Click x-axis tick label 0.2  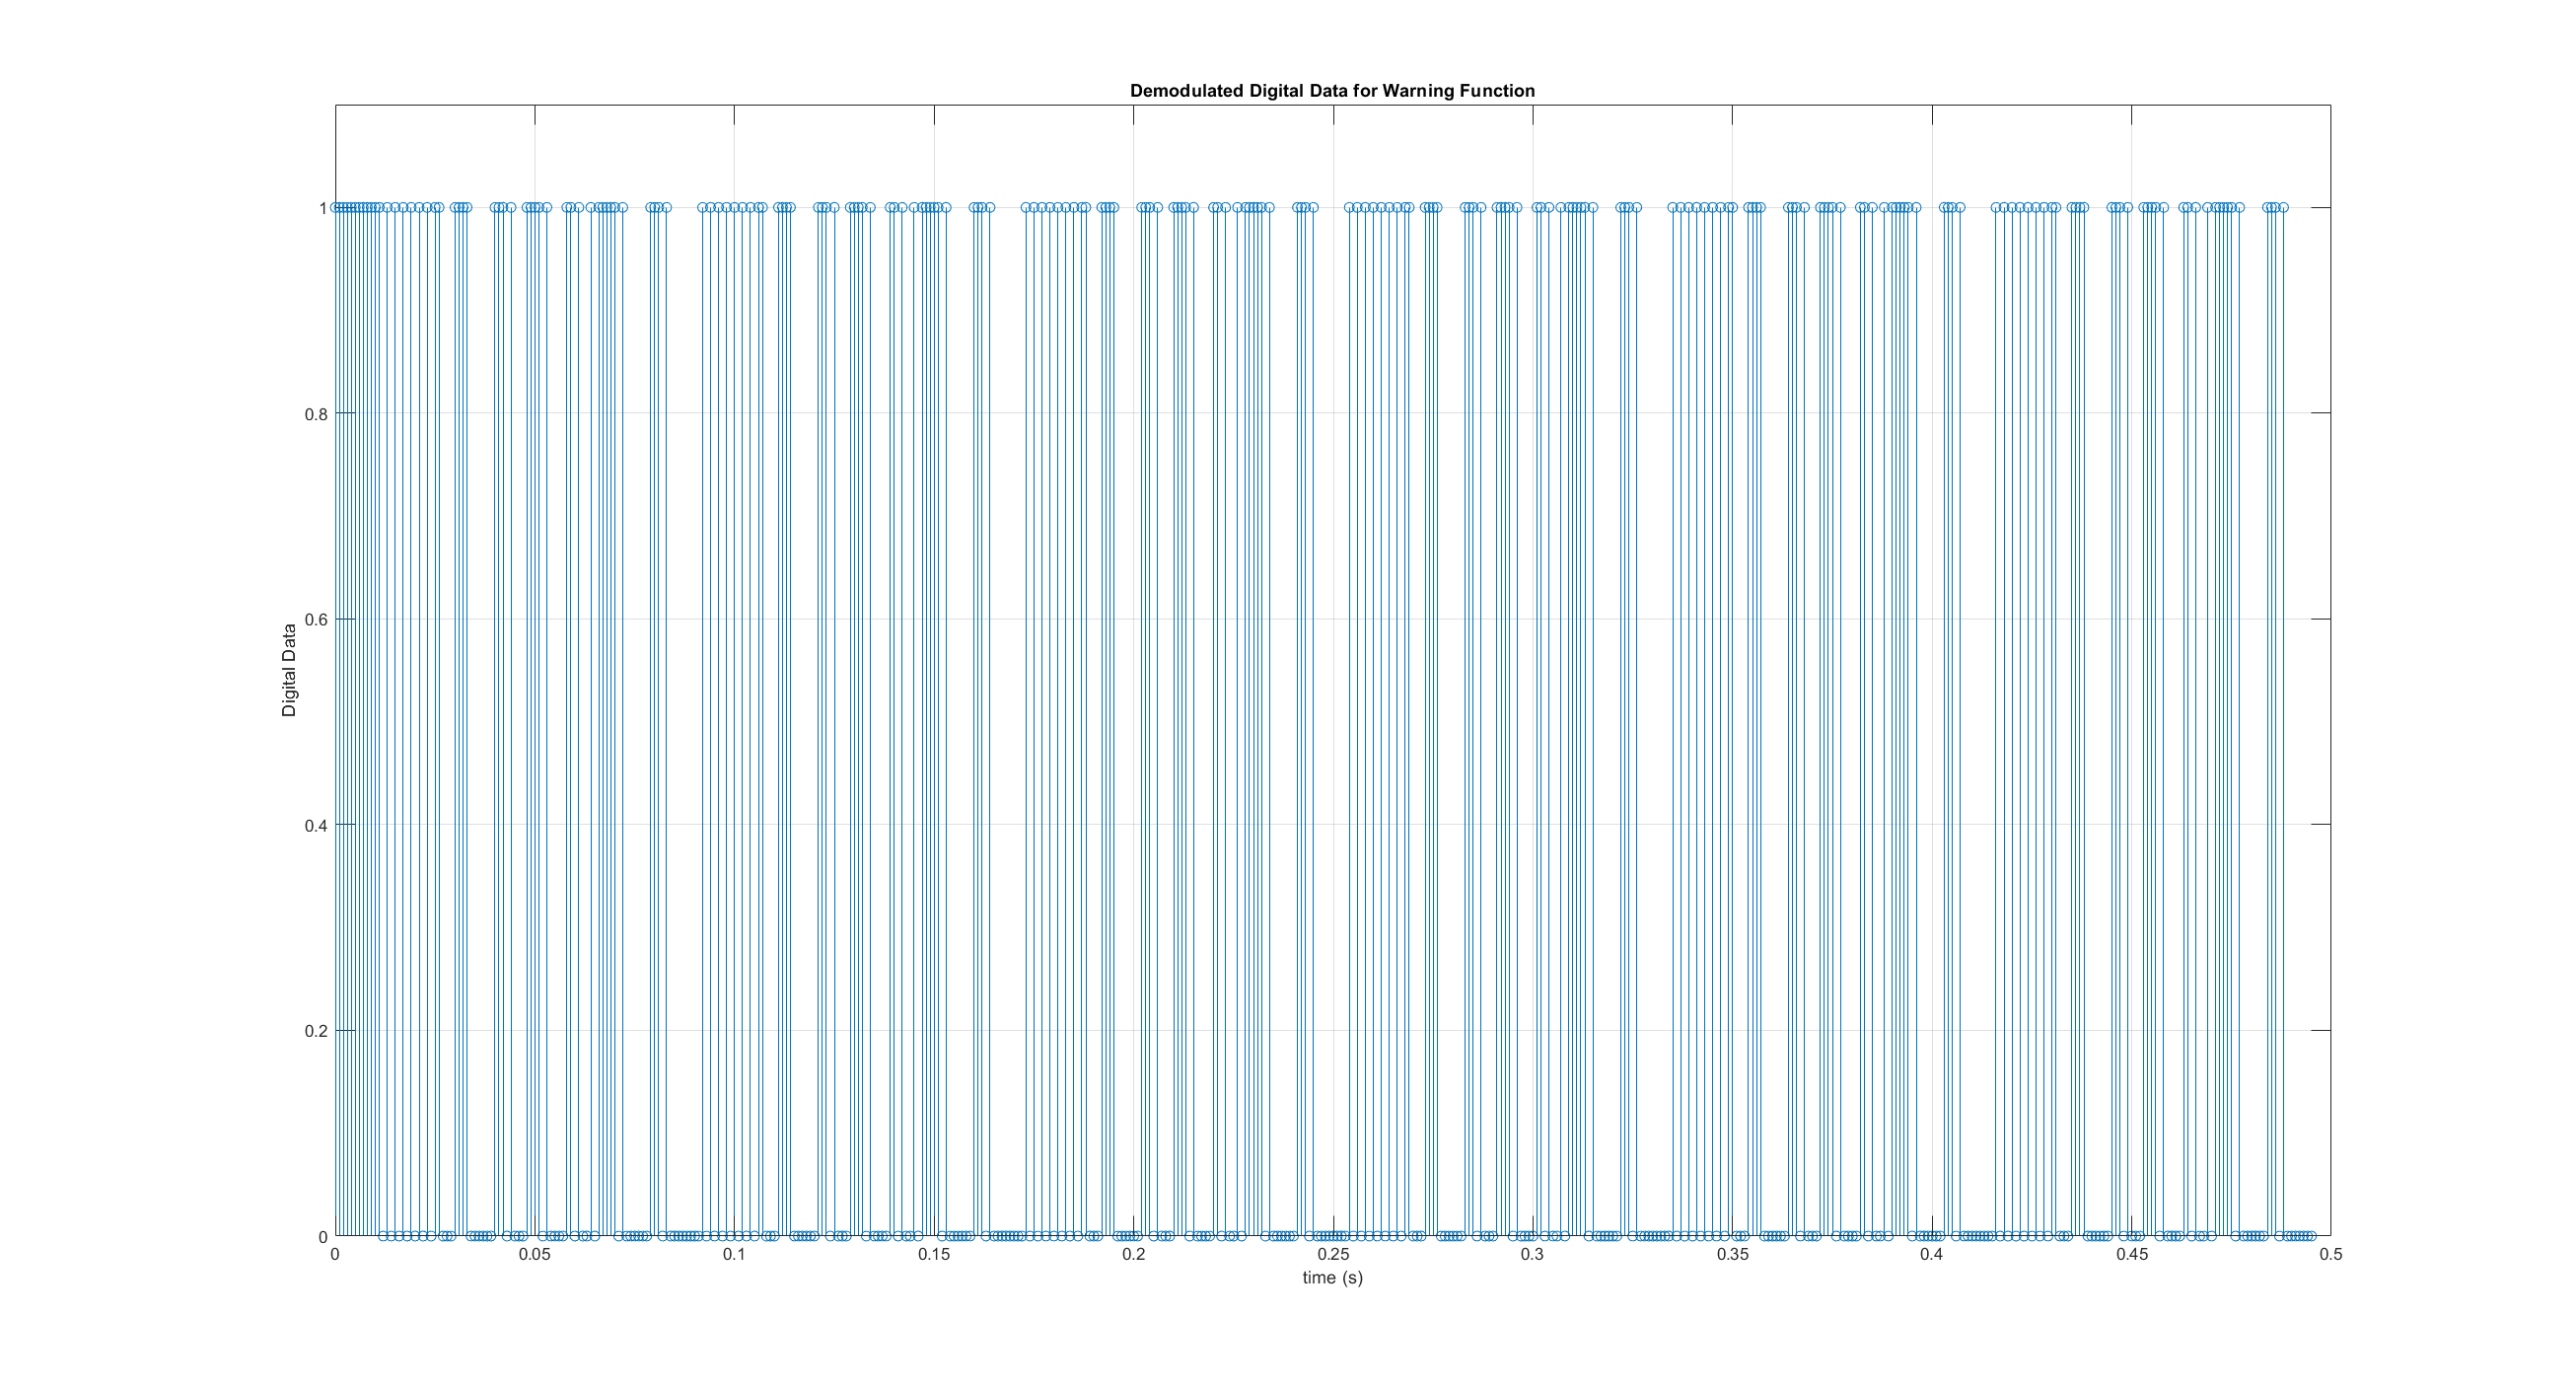tap(1133, 1254)
